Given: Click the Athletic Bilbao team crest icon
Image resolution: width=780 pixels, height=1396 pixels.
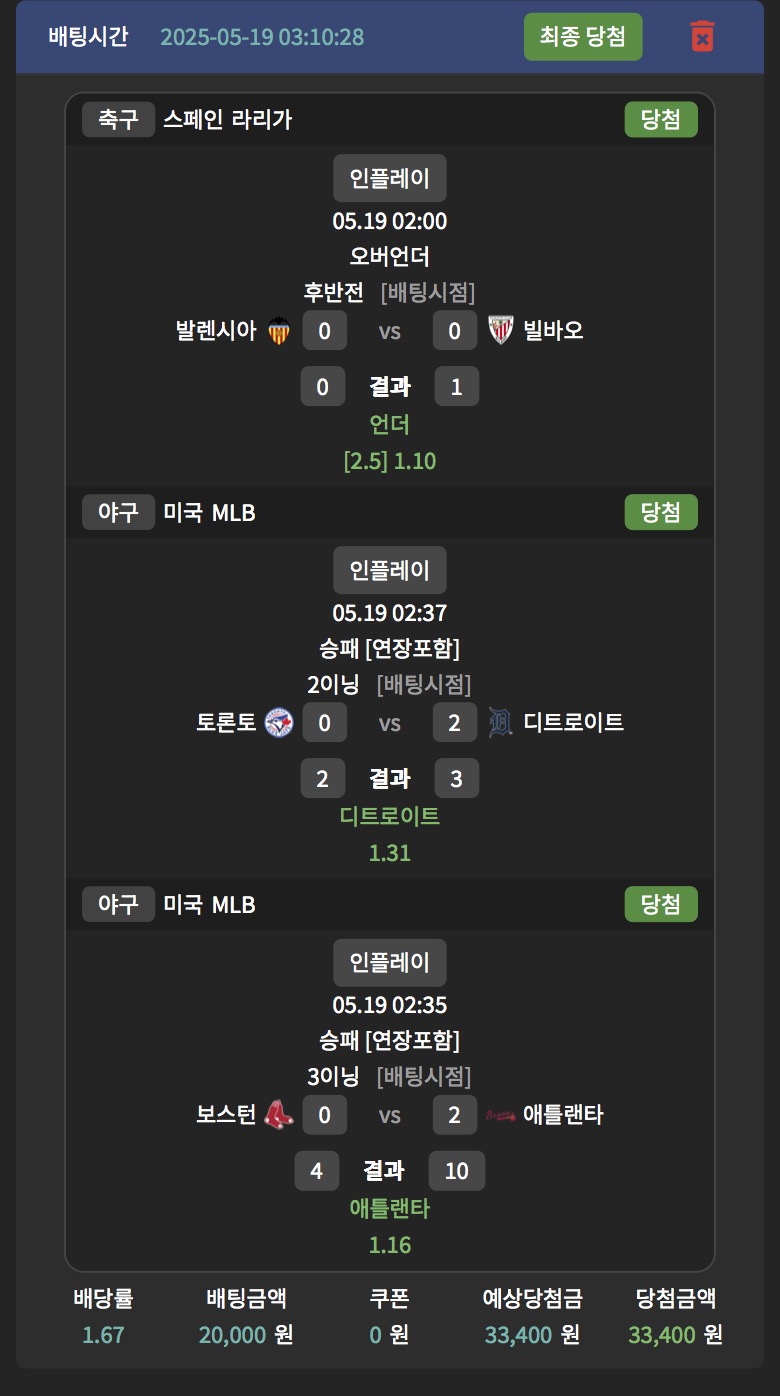Looking at the screenshot, I should click(x=500, y=331).
